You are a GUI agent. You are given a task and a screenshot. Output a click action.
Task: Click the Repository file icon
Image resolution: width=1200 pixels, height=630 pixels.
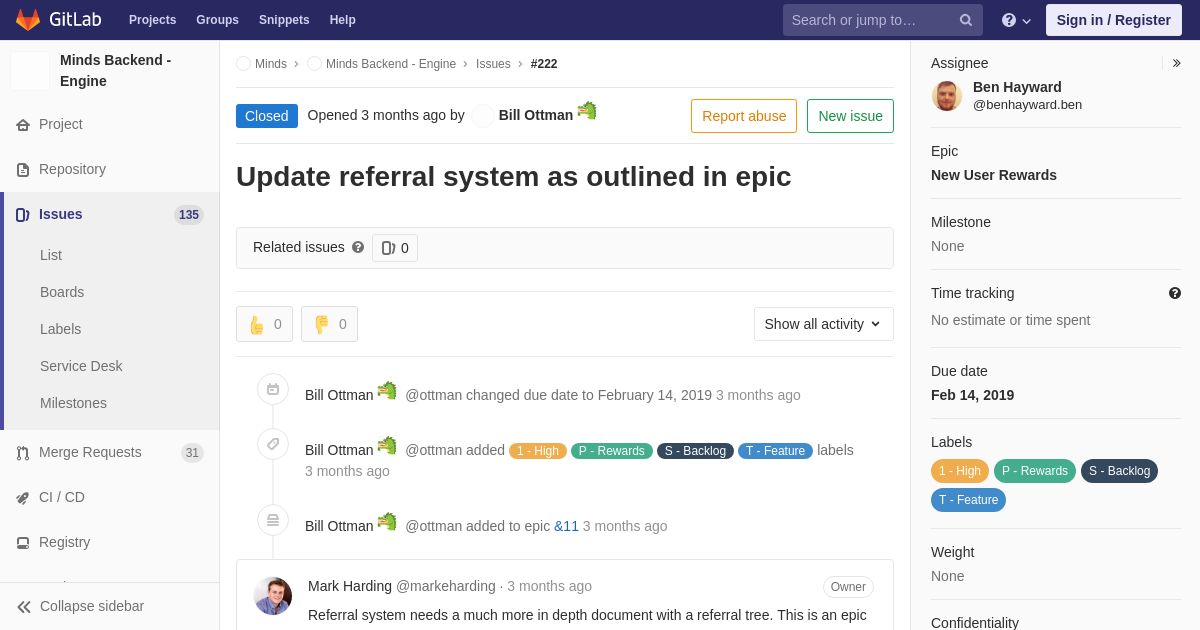tap(23, 170)
